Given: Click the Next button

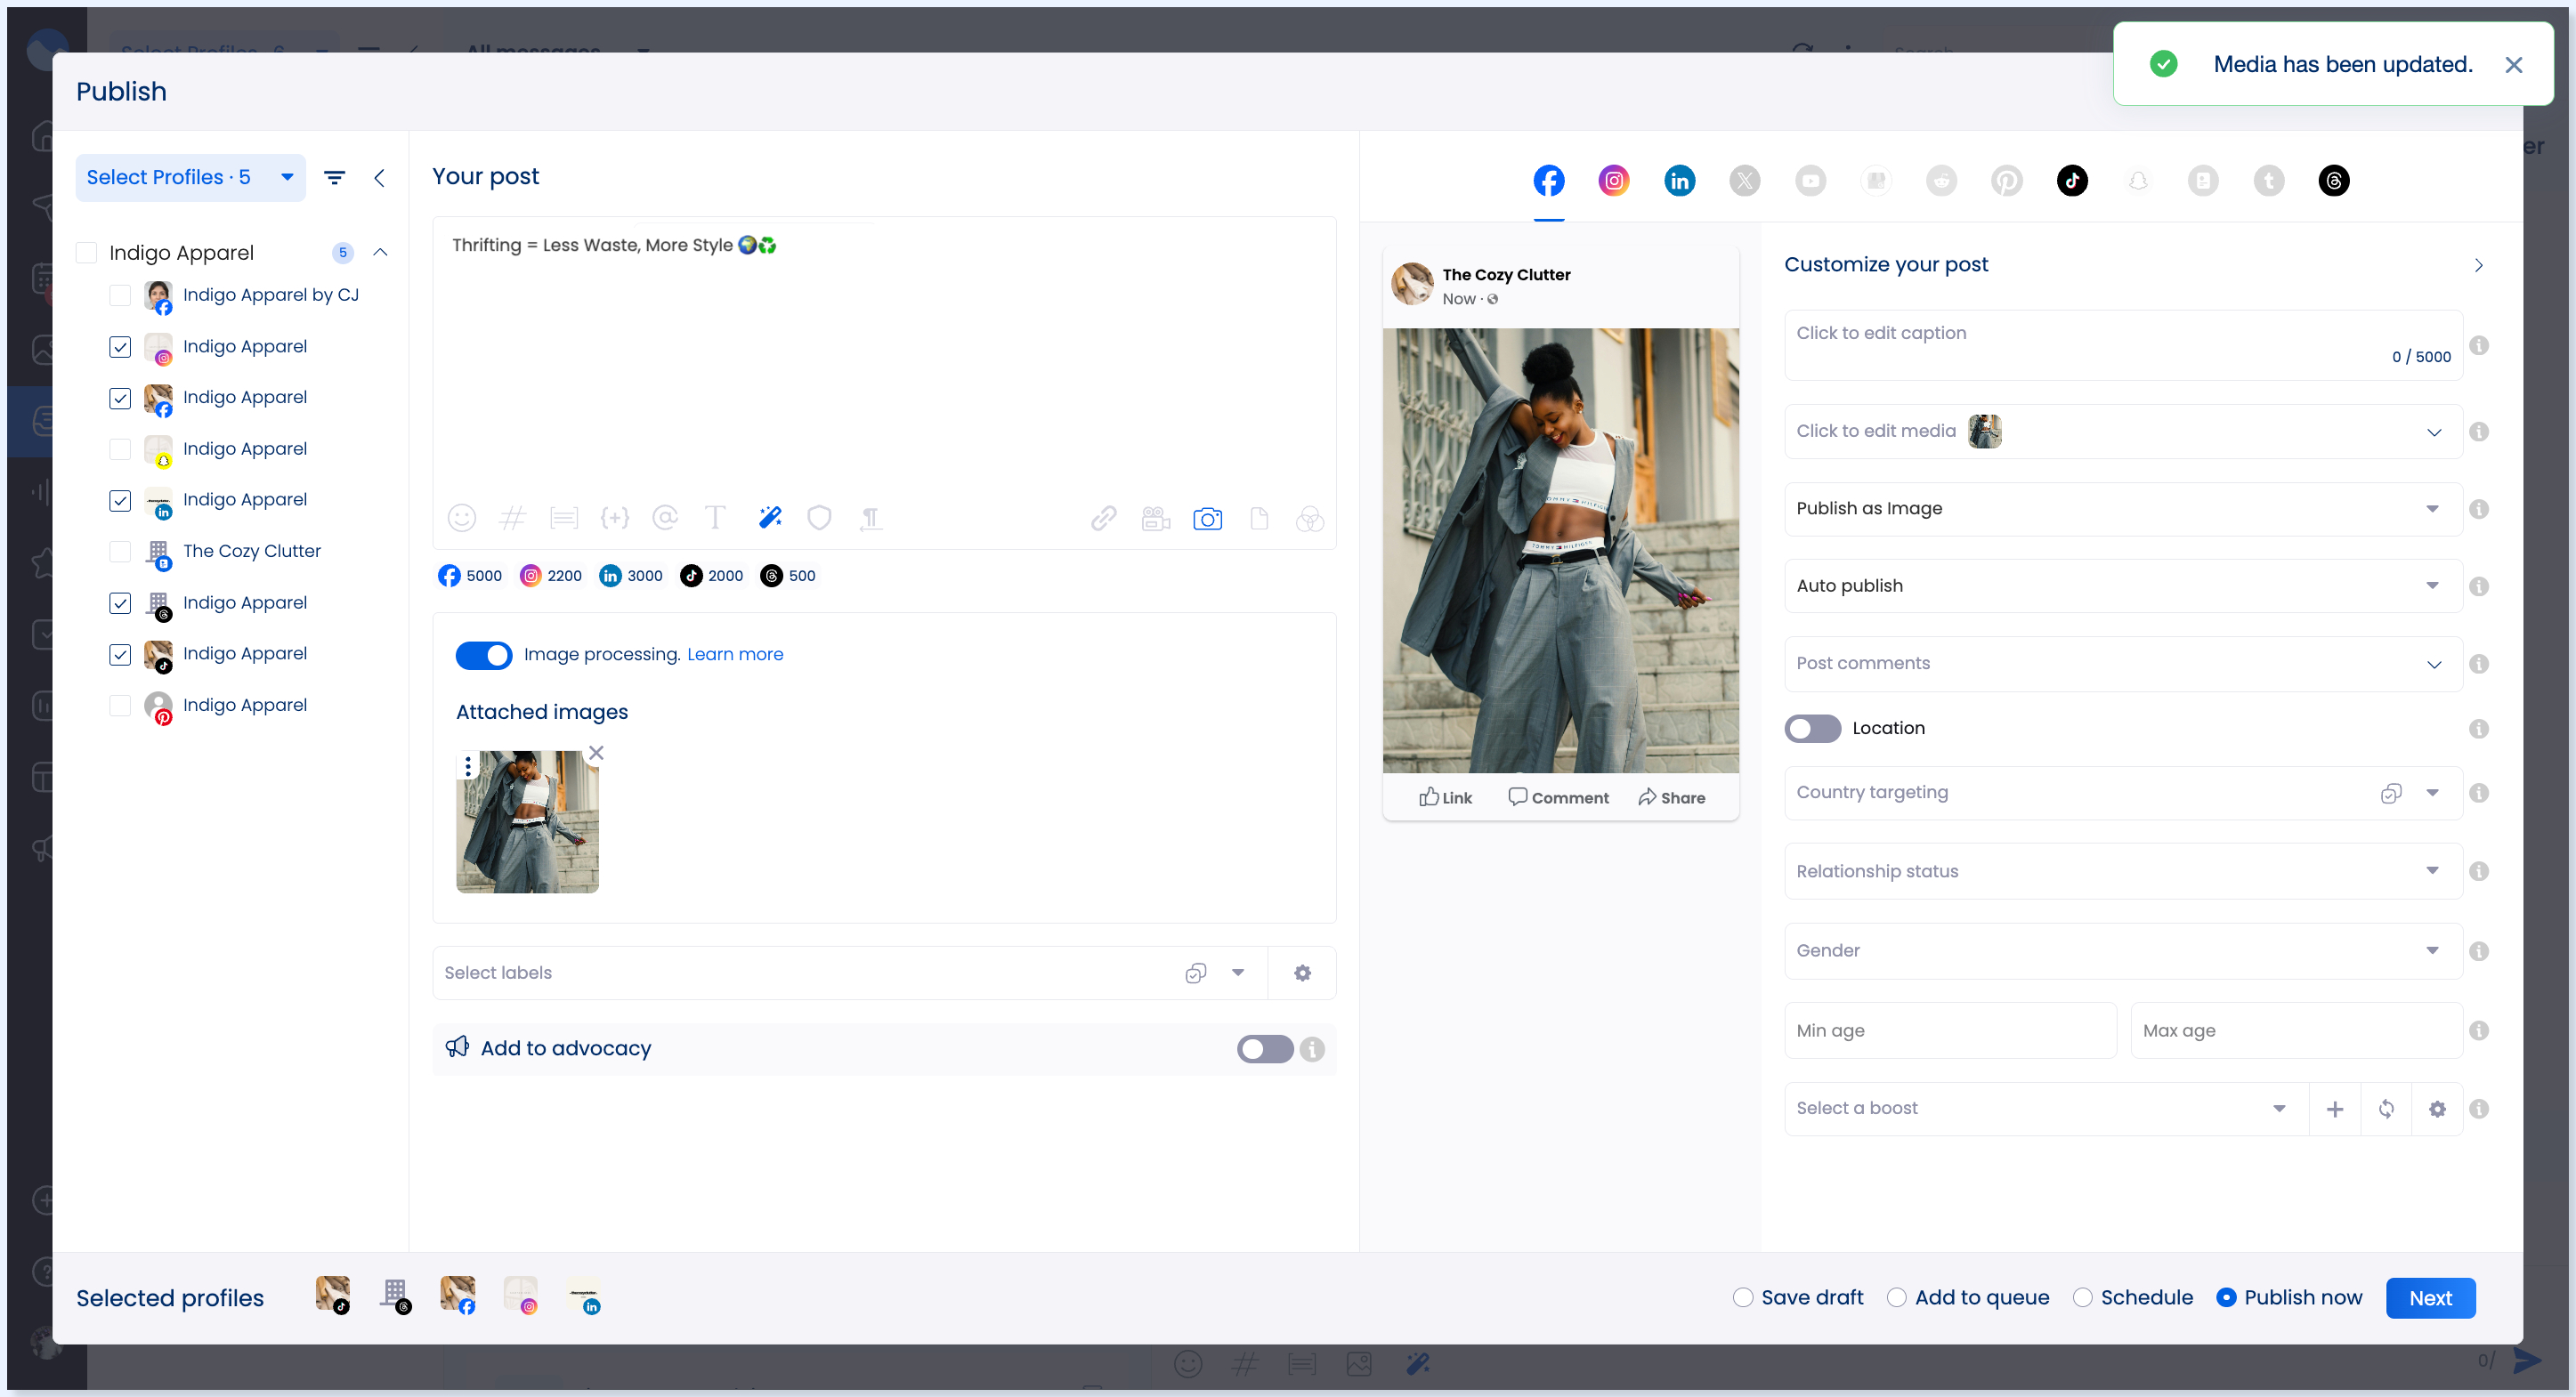Looking at the screenshot, I should 2430,1298.
